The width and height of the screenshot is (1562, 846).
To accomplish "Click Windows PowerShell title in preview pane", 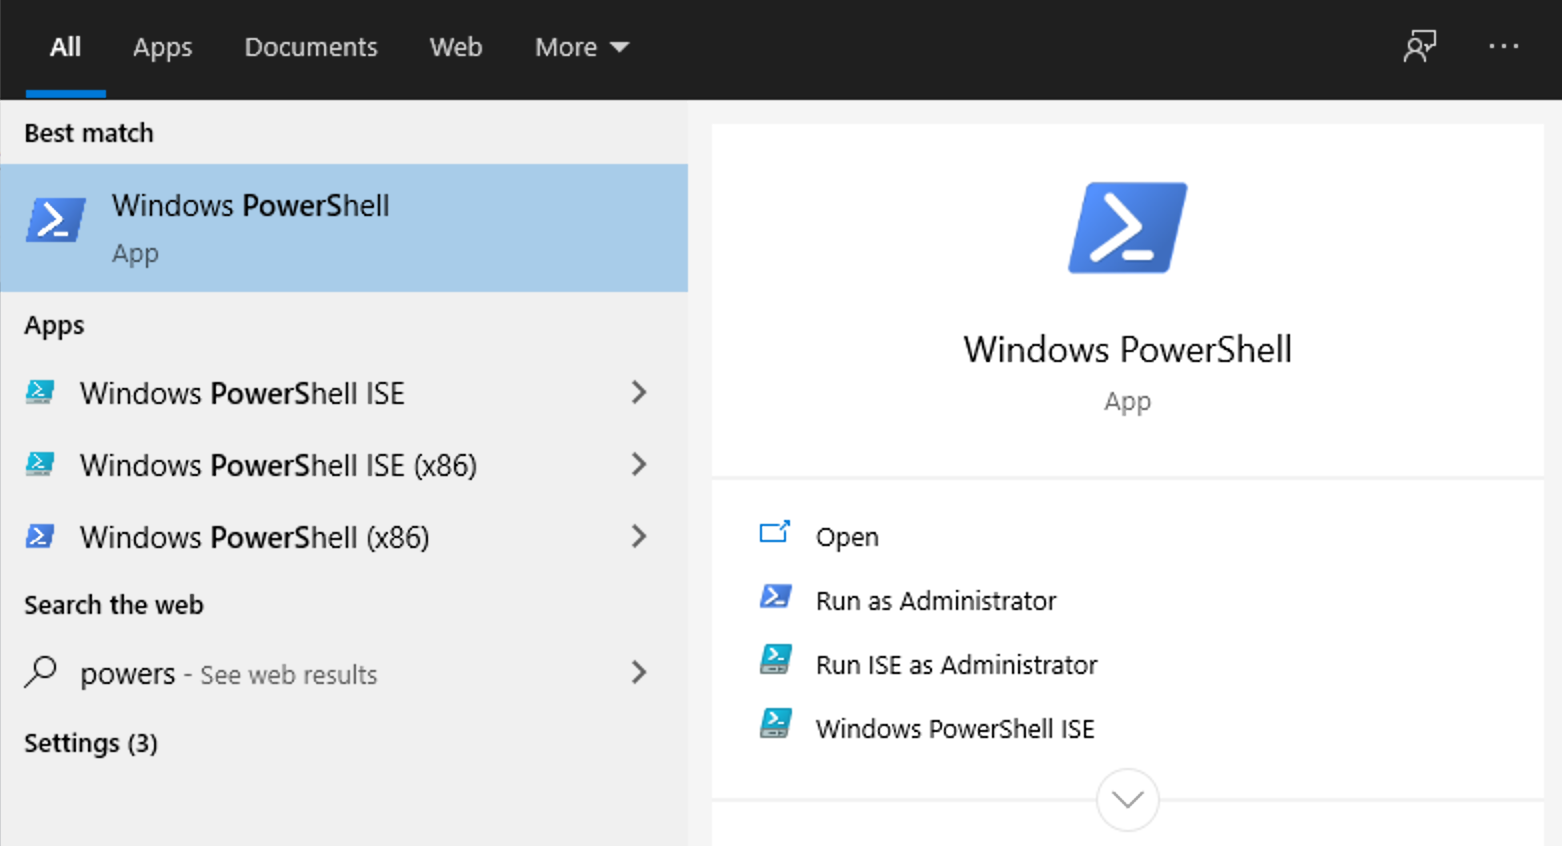I will (x=1127, y=350).
